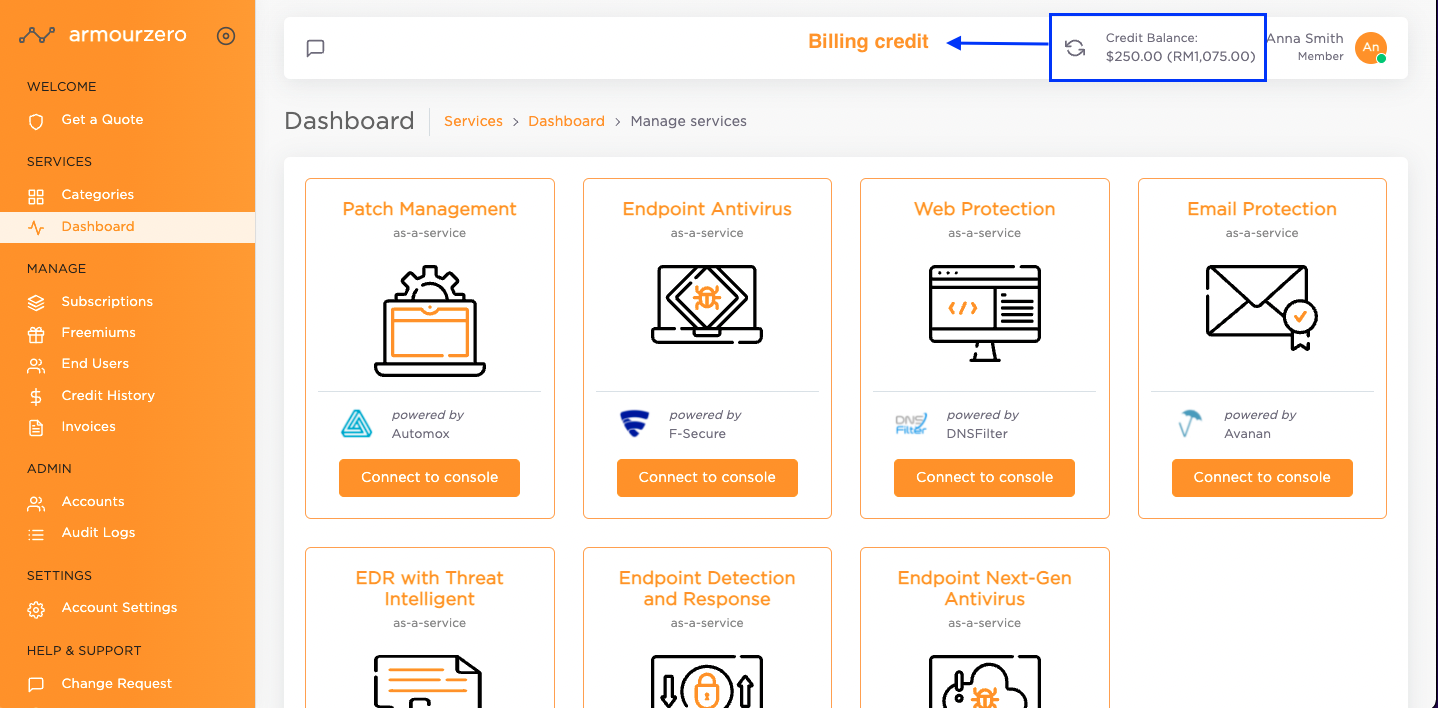Click the EDR with Threat Intelligent title
Viewport: 1438px width, 708px height.
click(x=430, y=589)
